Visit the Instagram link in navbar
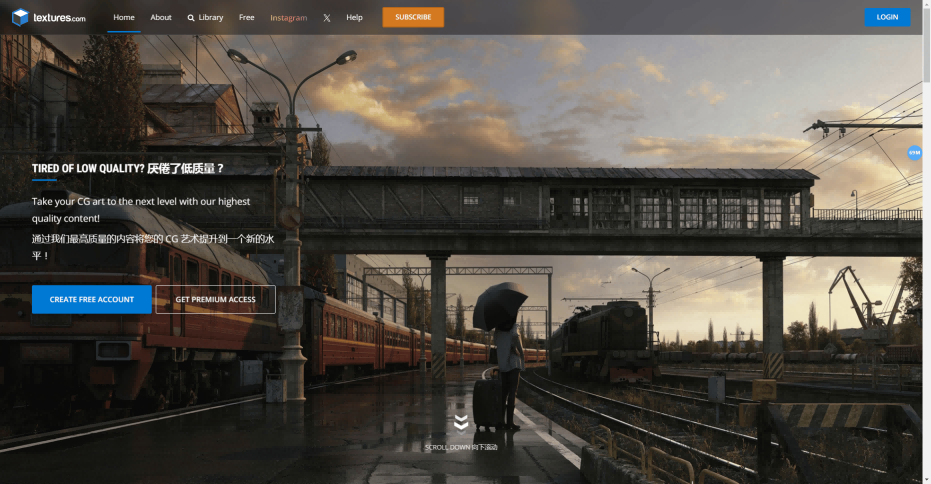 click(x=288, y=17)
